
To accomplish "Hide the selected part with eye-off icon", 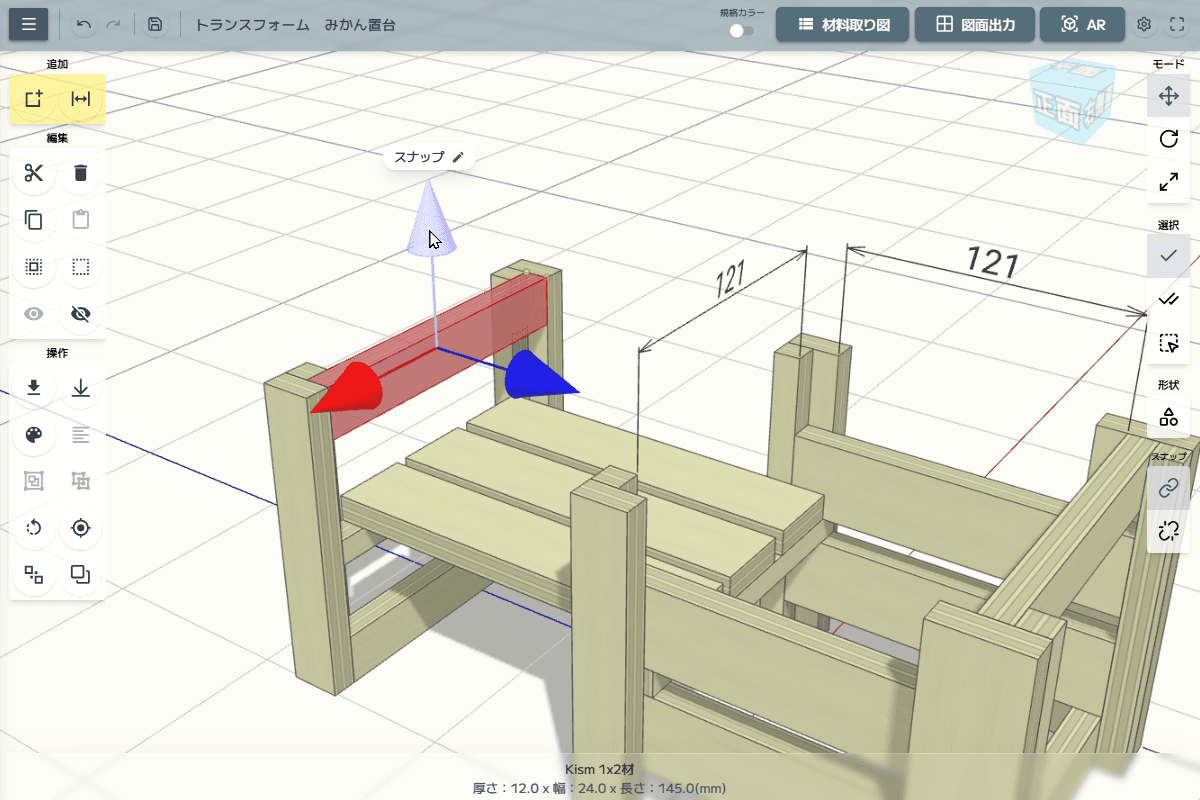I will coord(80,314).
